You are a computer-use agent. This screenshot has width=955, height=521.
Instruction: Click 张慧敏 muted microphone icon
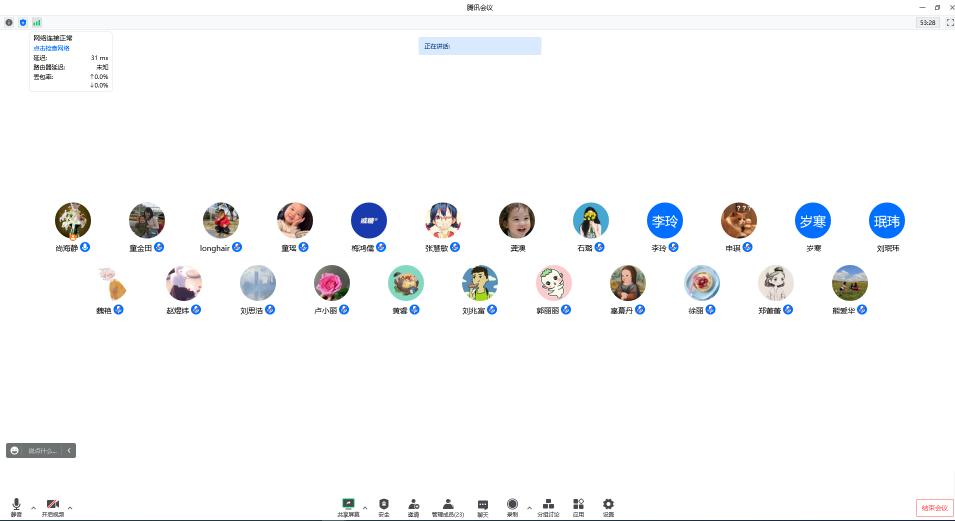(x=455, y=247)
